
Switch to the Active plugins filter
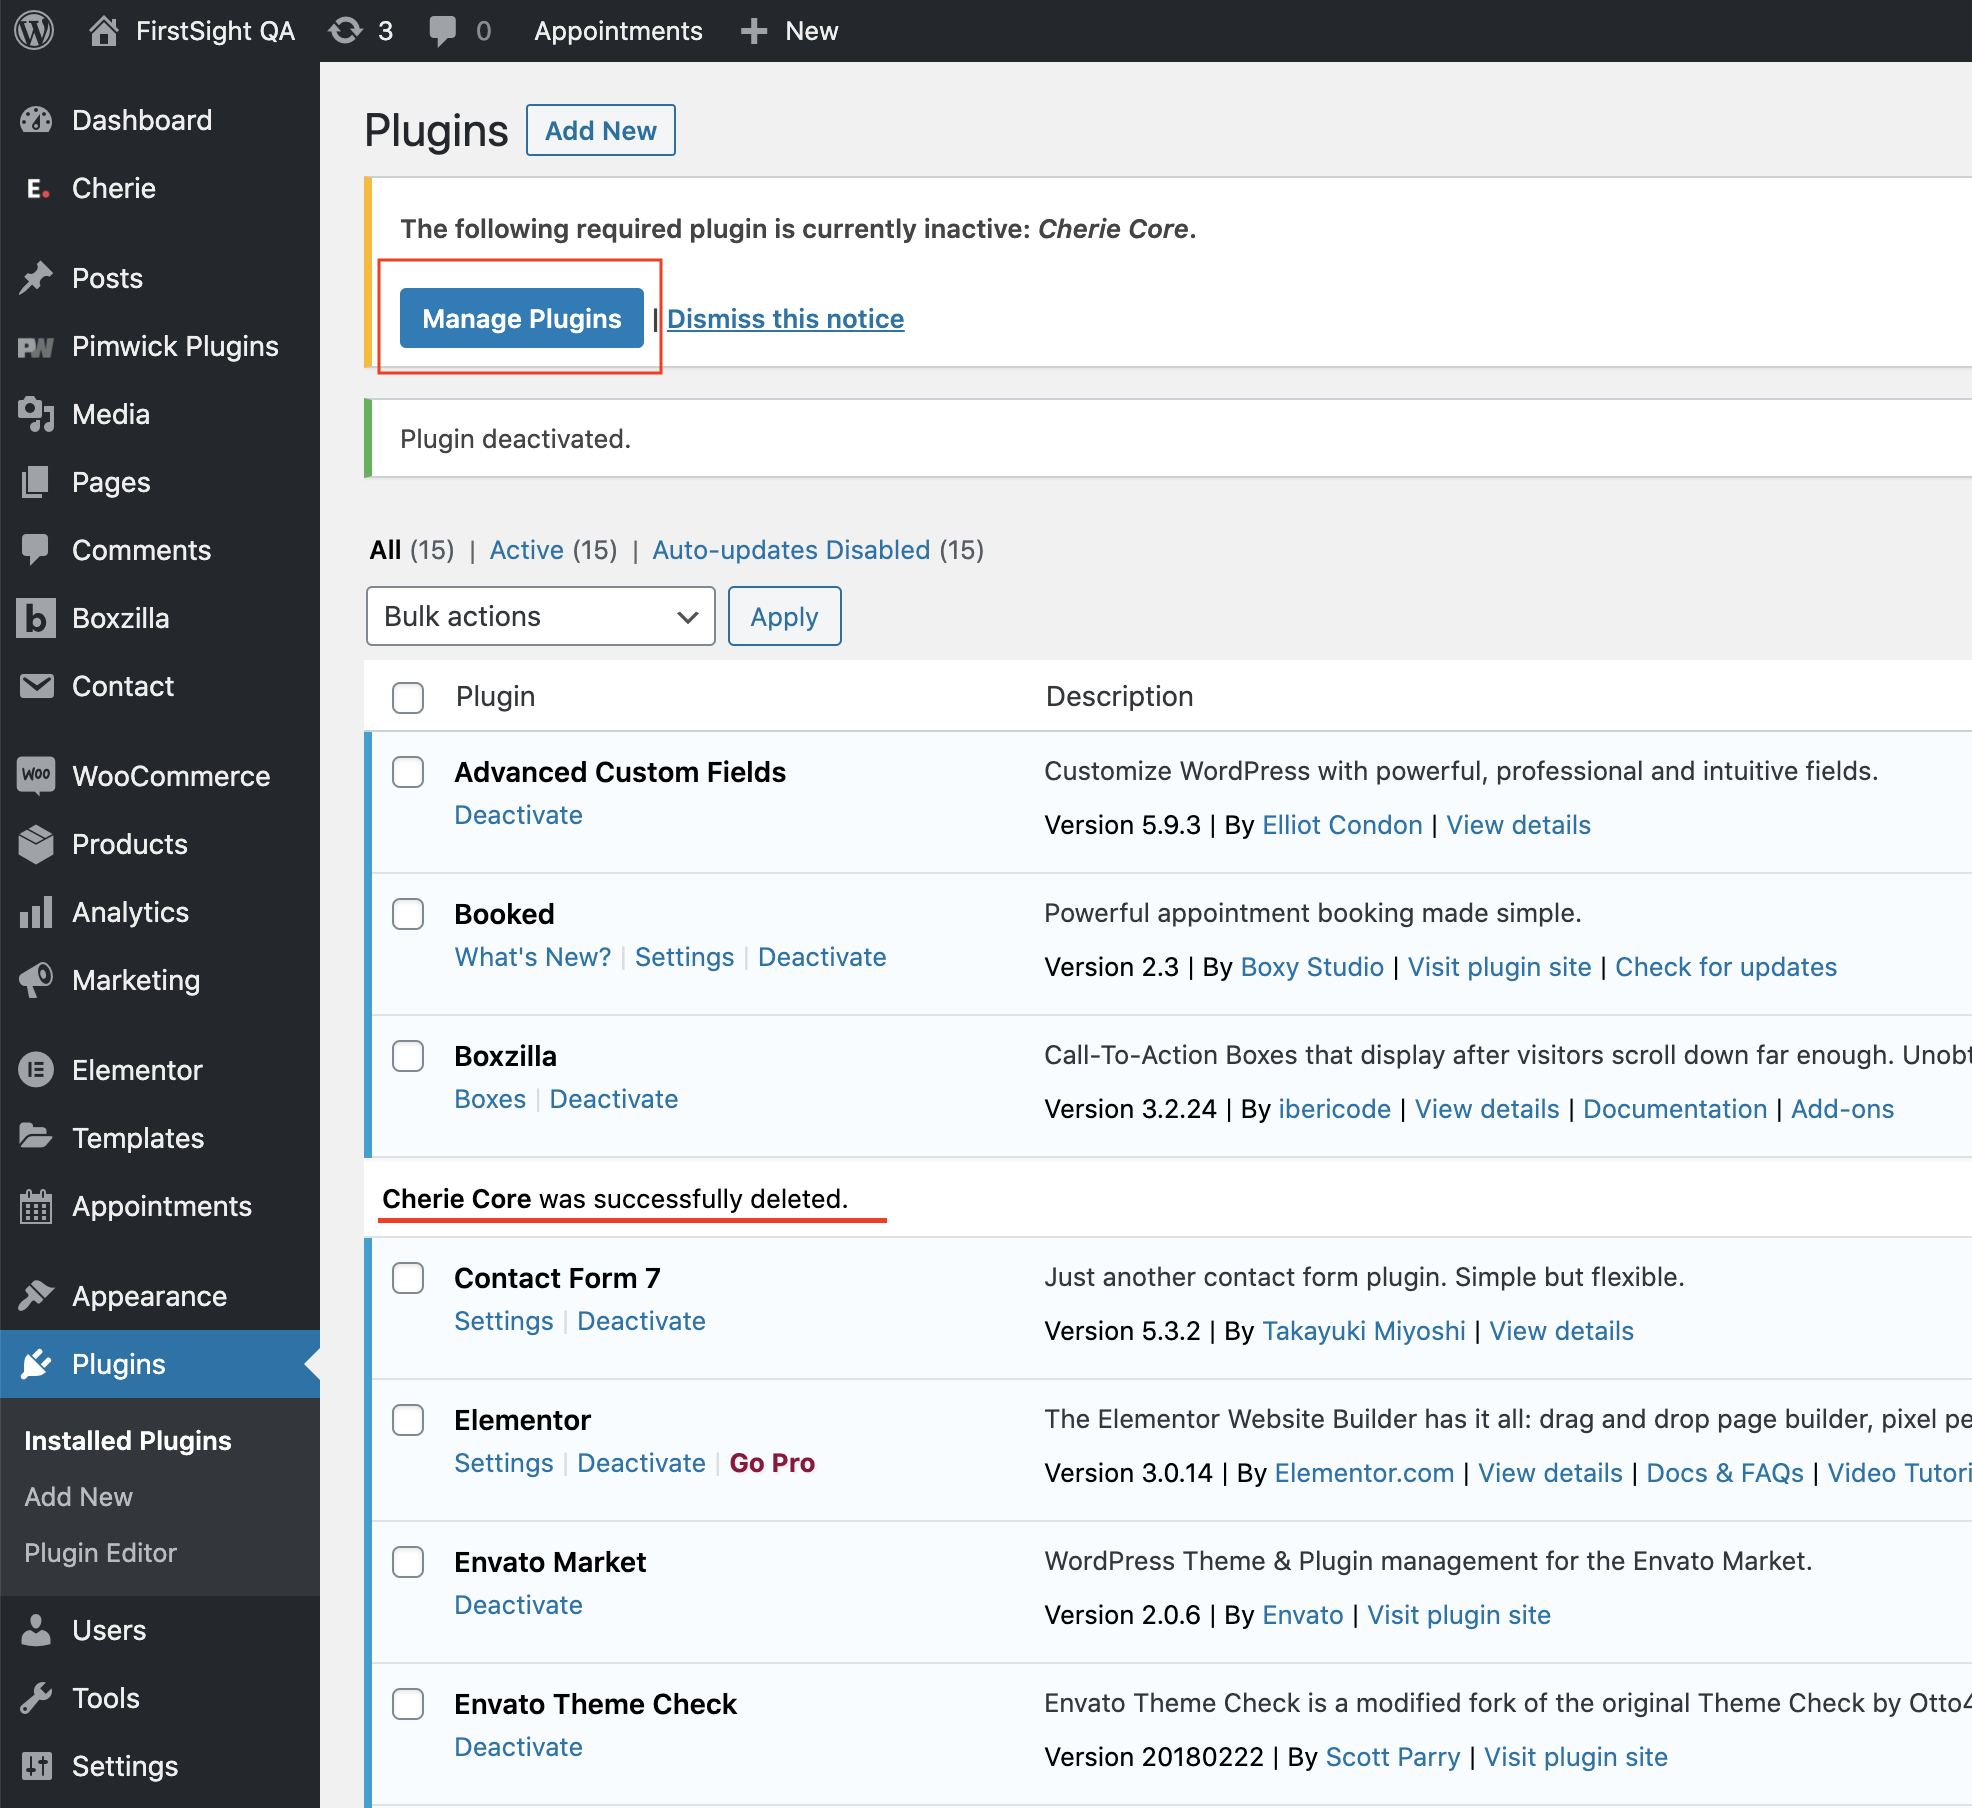pyautogui.click(x=526, y=550)
